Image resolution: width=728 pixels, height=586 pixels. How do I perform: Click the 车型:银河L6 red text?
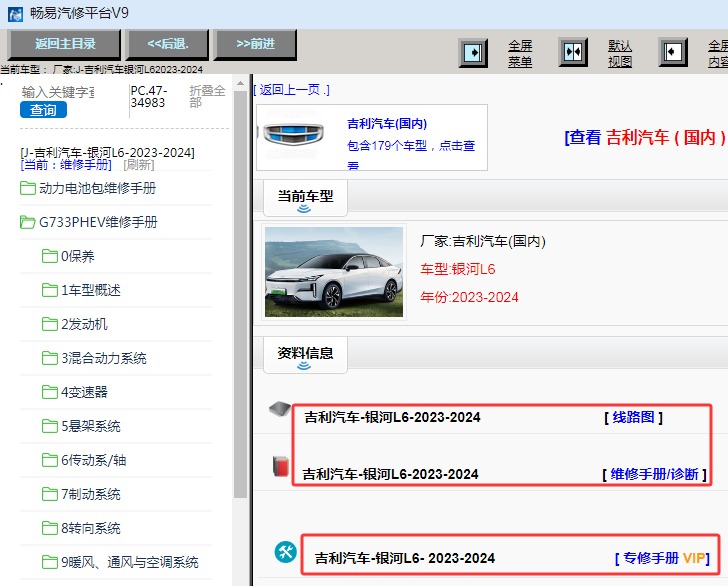pyautogui.click(x=458, y=269)
